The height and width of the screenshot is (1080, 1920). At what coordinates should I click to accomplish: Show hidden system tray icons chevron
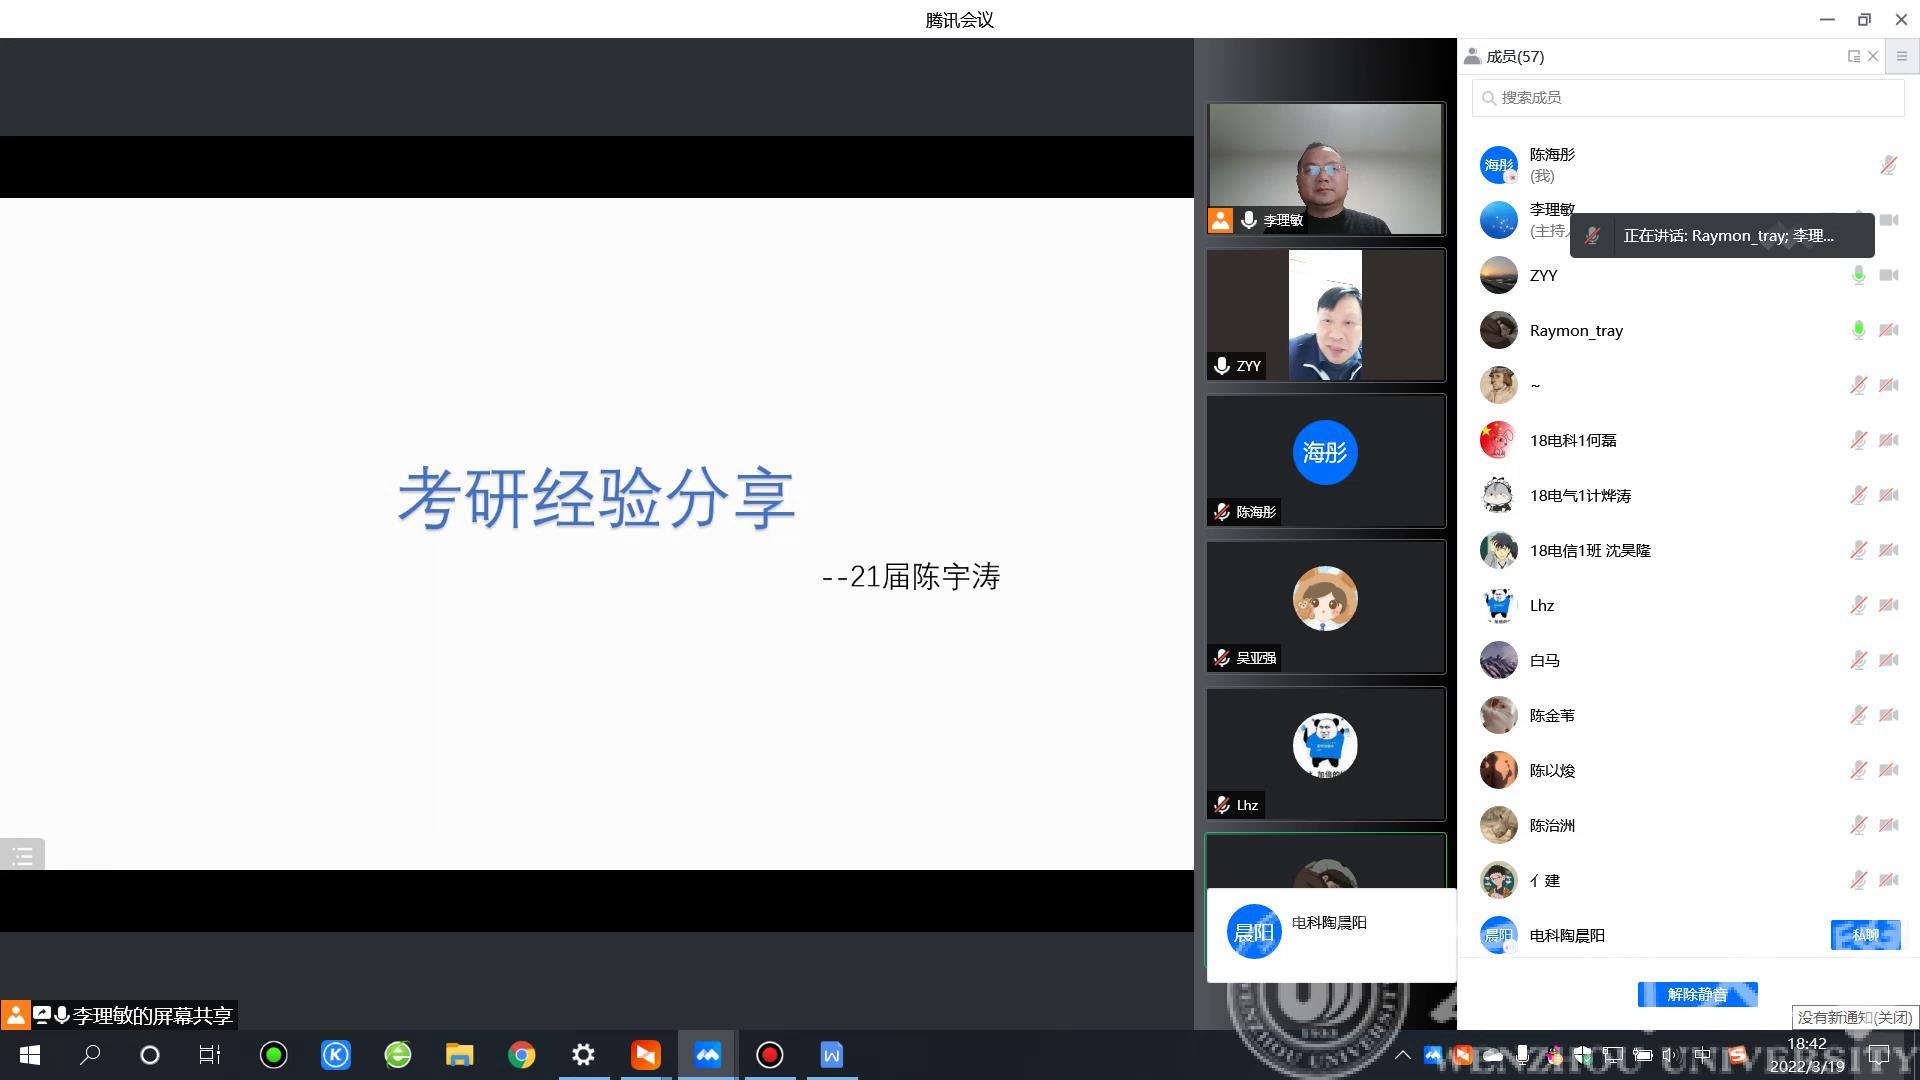tap(1403, 1055)
